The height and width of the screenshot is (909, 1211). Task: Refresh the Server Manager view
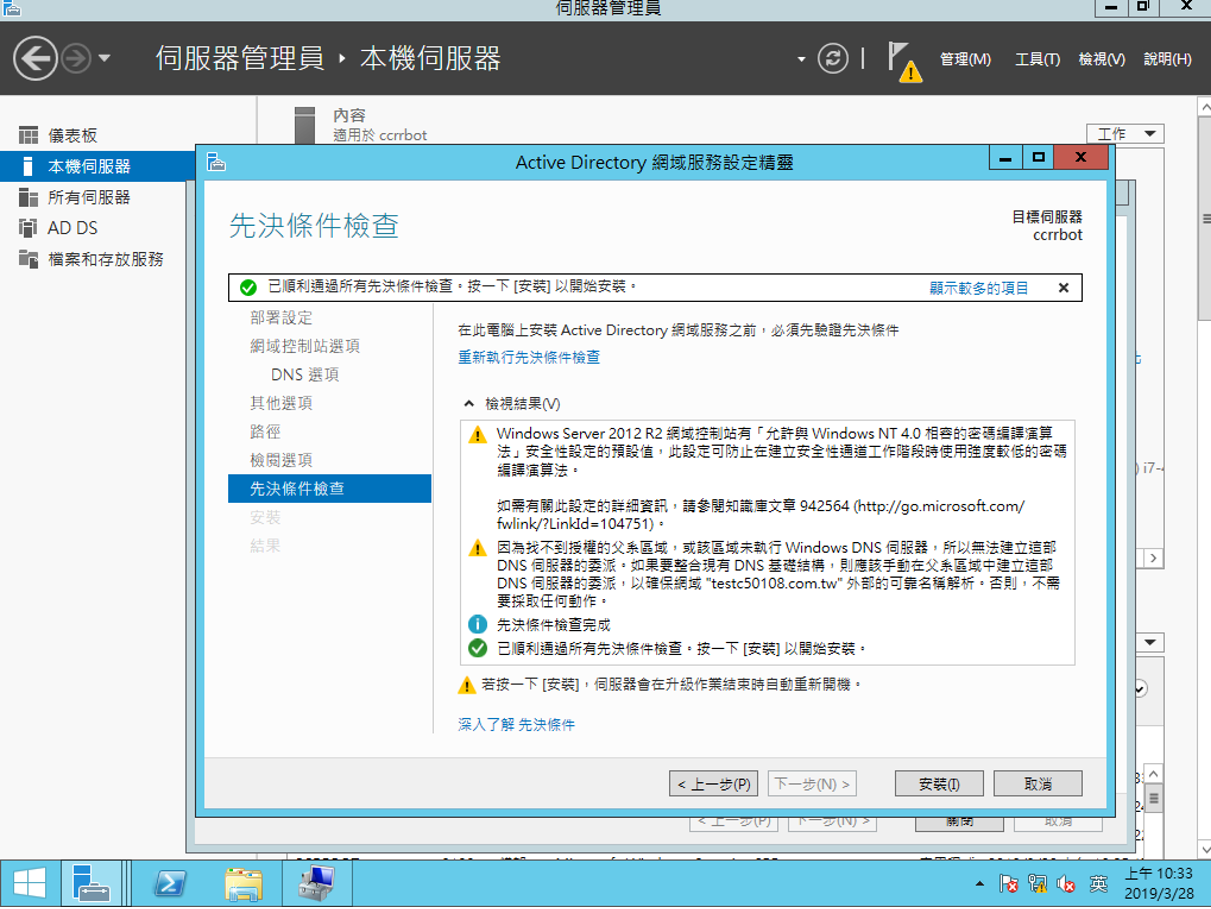(832, 58)
